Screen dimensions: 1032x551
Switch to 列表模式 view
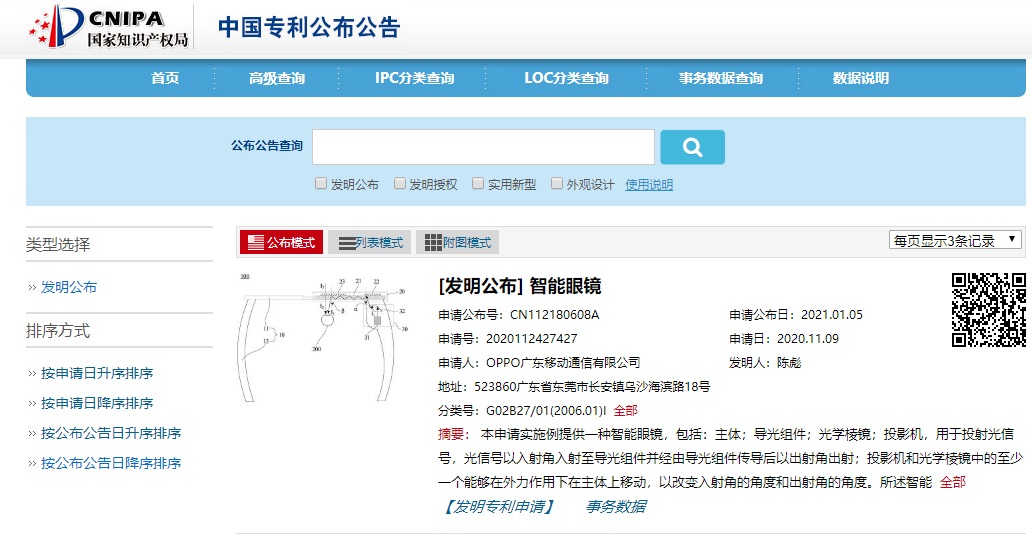coord(370,242)
